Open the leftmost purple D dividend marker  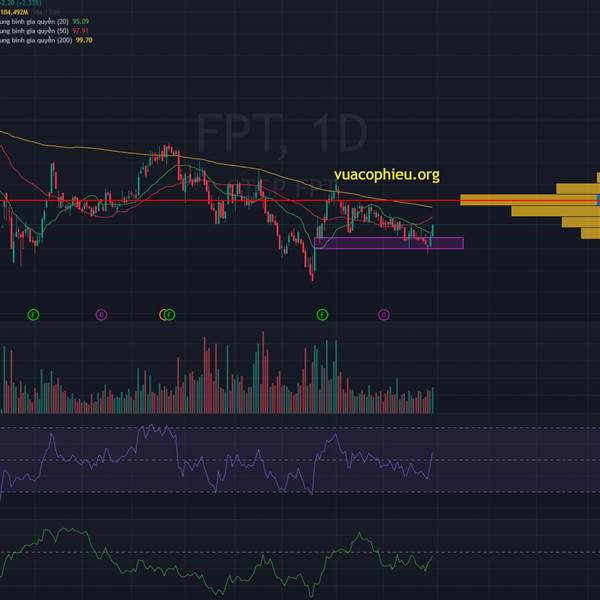tap(101, 315)
